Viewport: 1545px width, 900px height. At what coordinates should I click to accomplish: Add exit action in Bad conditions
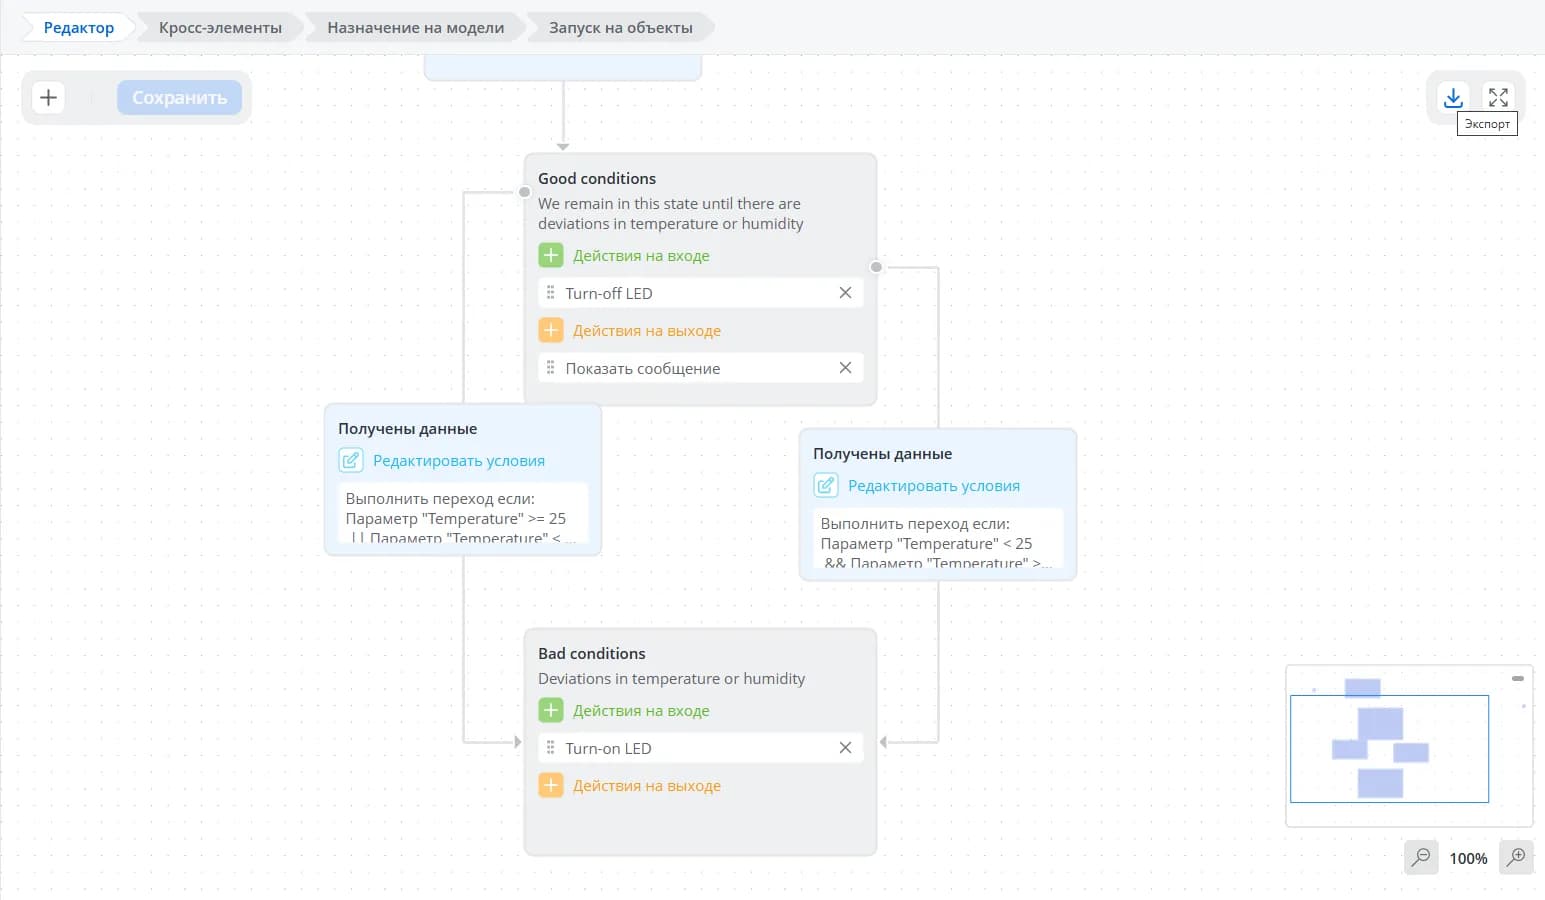(x=551, y=785)
